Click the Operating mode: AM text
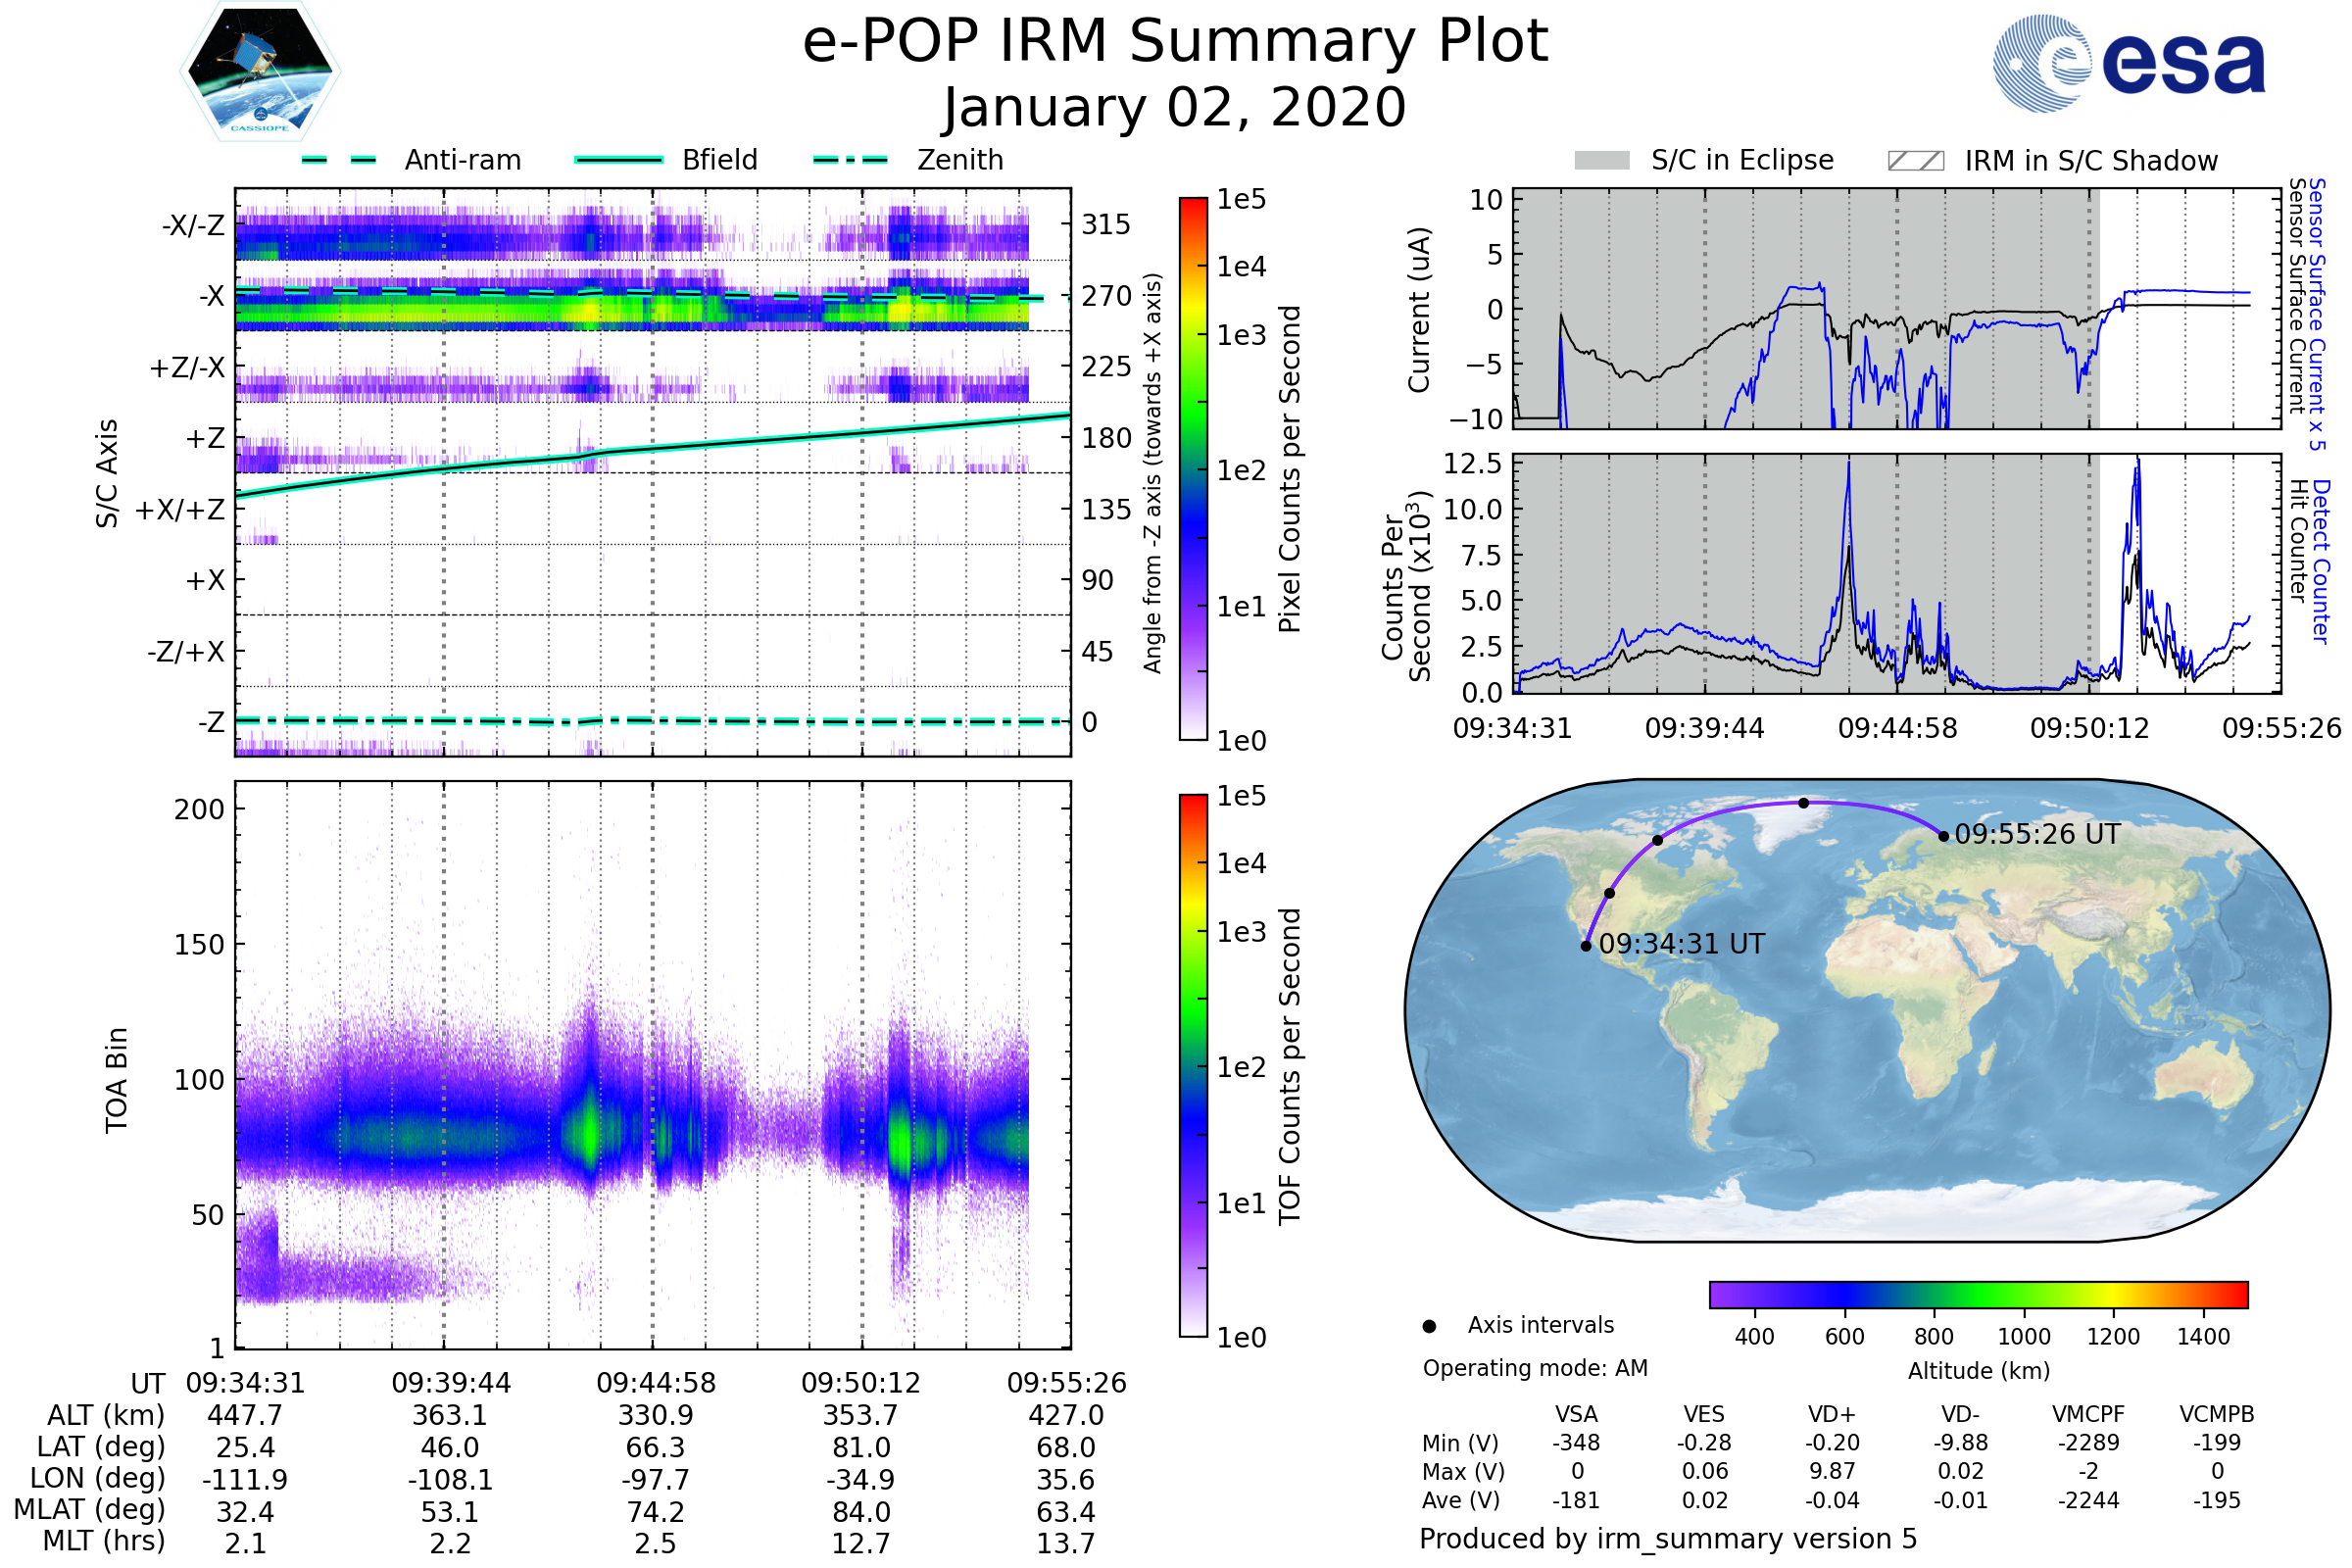Screen dimensions: 2352x1568 click(1535, 1368)
